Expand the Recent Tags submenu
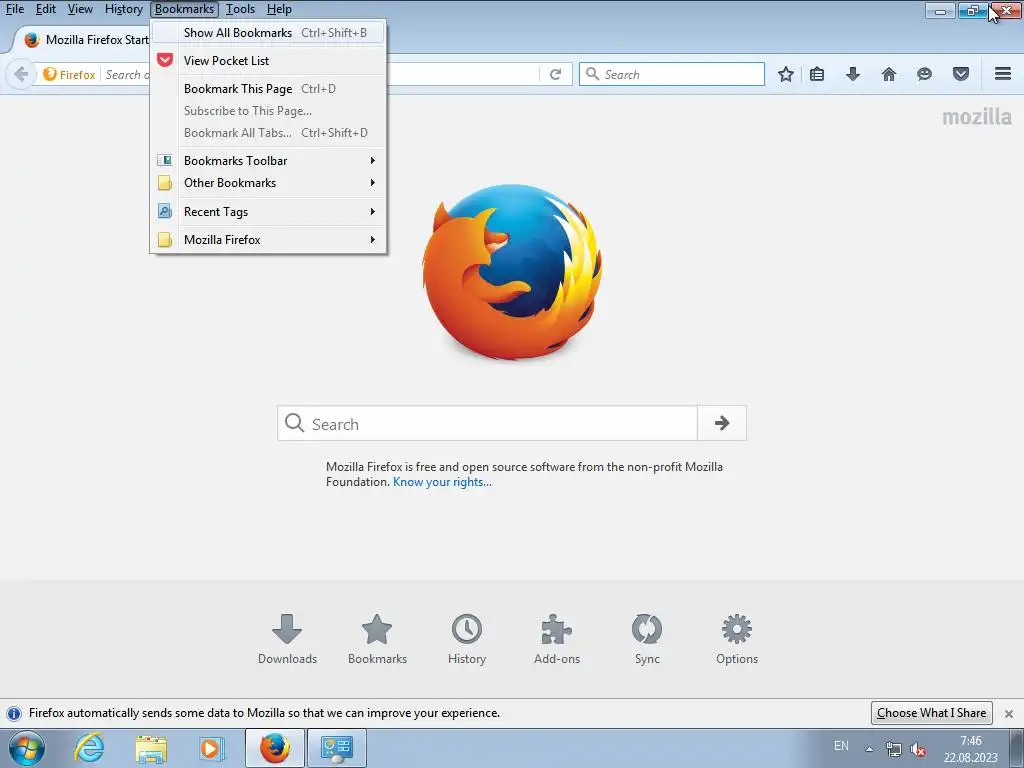This screenshot has height=768, width=1024. pyautogui.click(x=270, y=212)
